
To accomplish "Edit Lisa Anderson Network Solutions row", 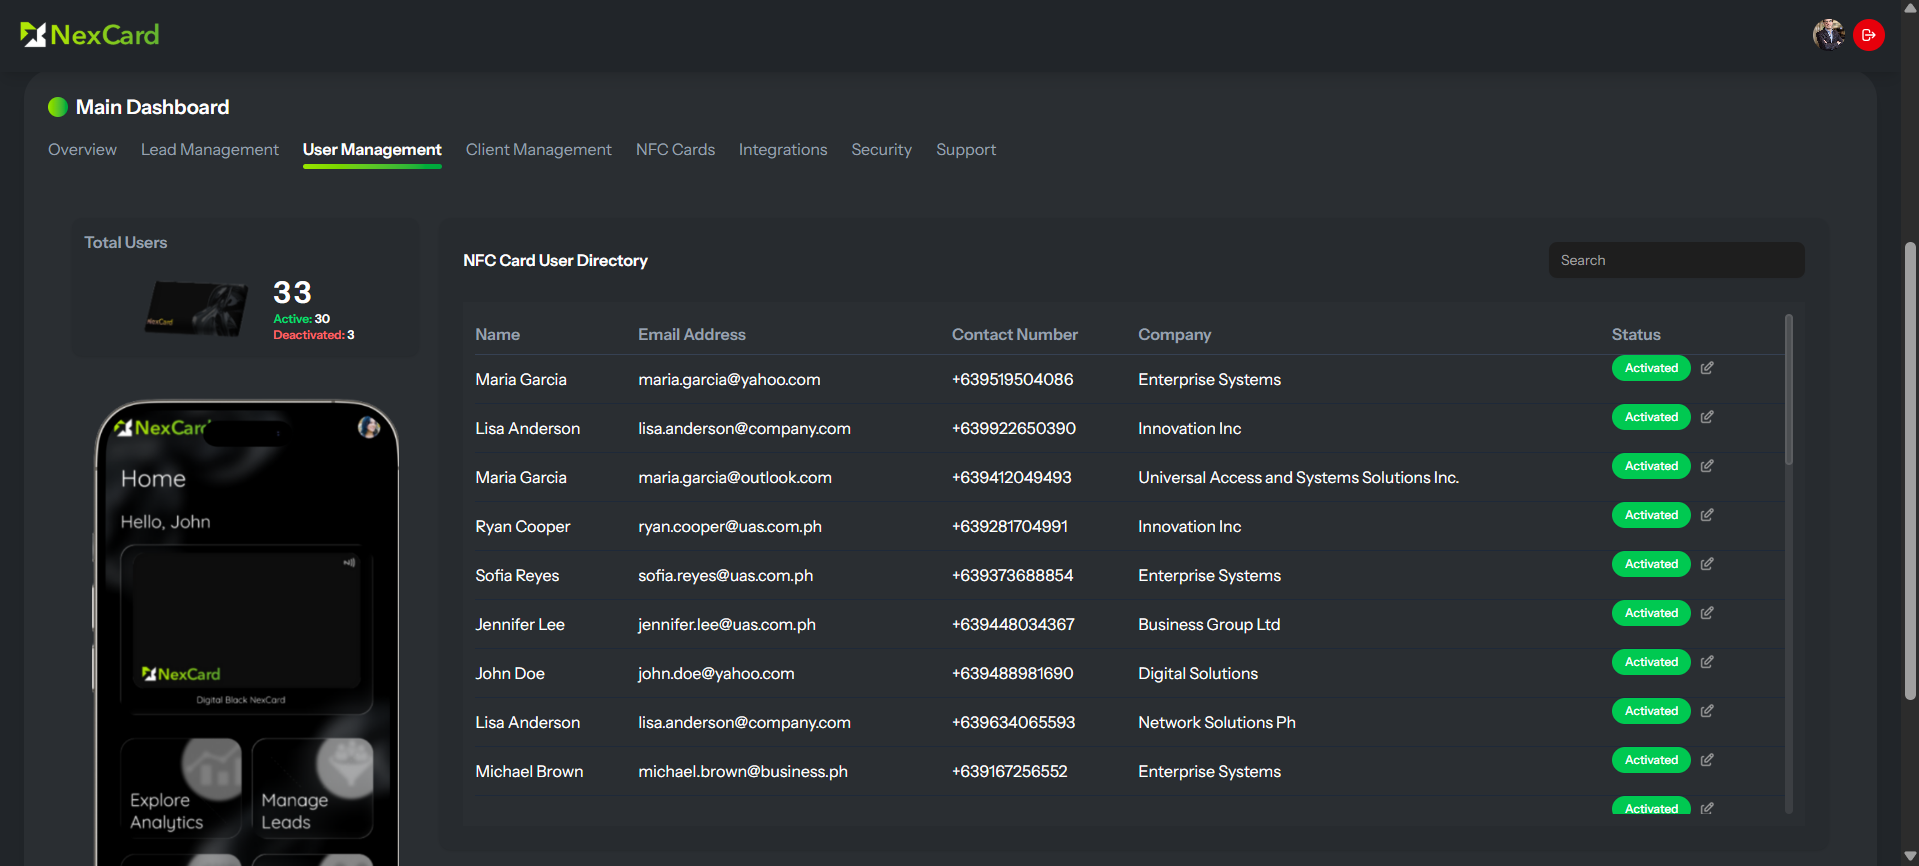I will point(1707,711).
